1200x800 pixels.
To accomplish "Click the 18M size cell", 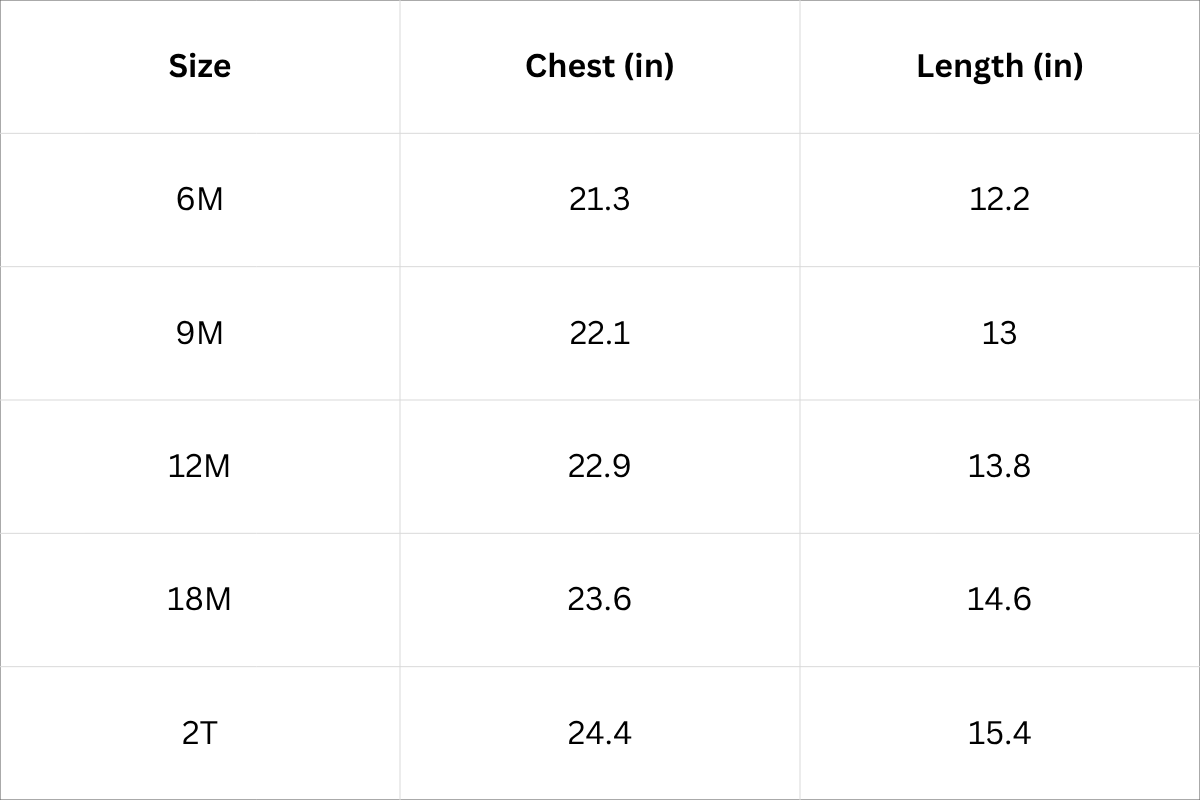I will pos(200,599).
